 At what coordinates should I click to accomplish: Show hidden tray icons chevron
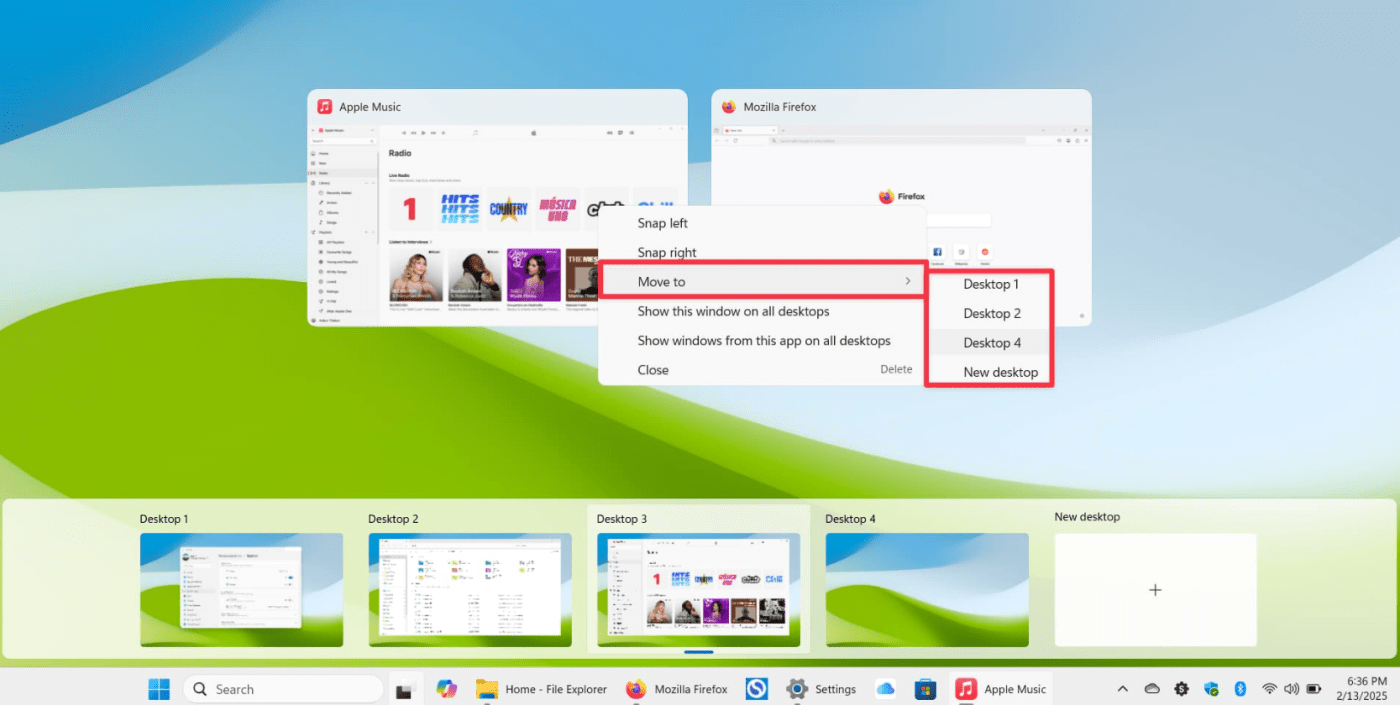1122,689
